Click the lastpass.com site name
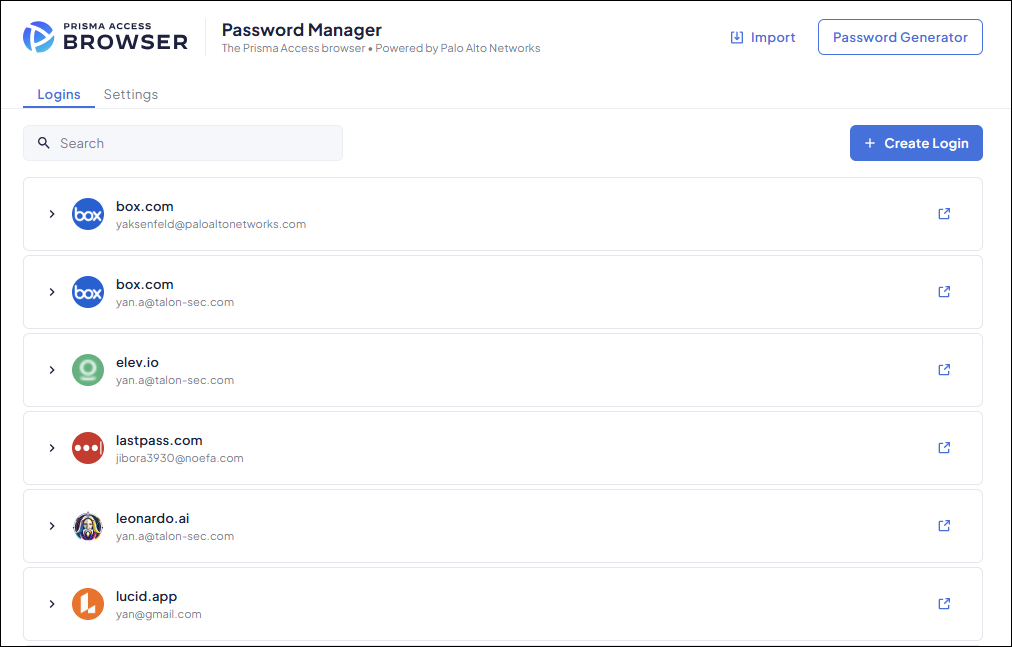This screenshot has height=647, width=1012. (x=159, y=441)
